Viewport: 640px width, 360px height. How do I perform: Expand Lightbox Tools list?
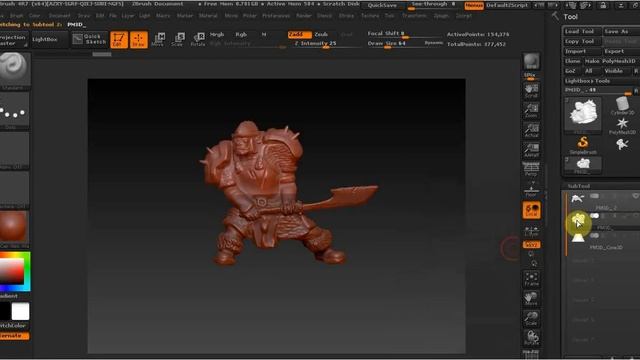601,81
